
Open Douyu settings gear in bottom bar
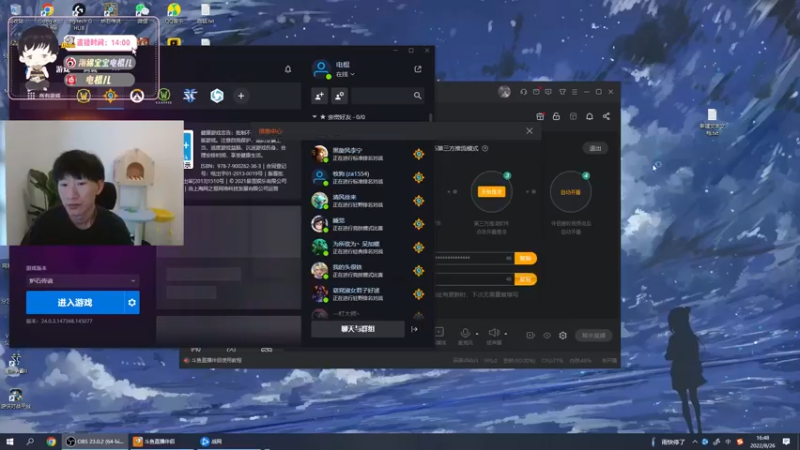click(563, 335)
